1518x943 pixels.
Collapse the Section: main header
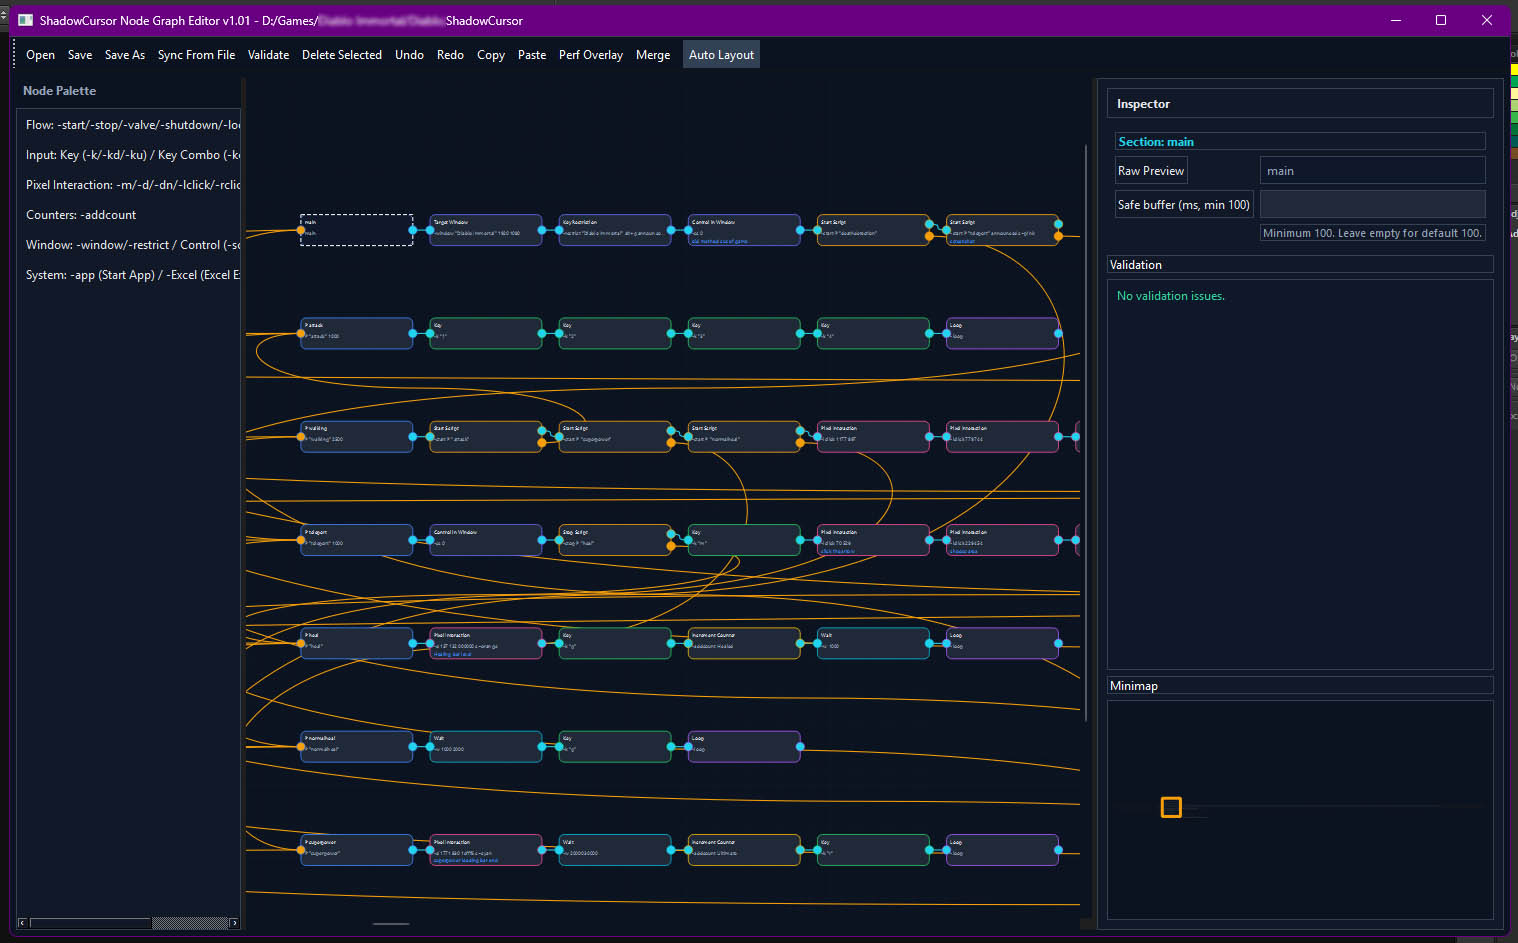click(1300, 141)
